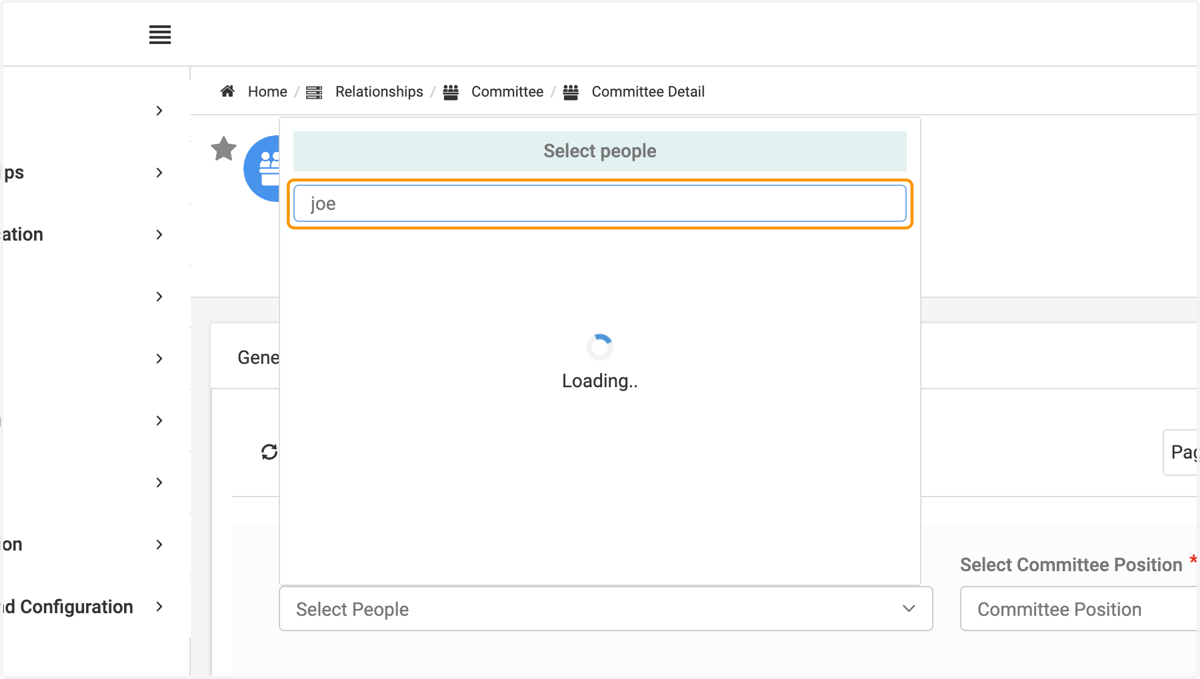Click the Select People dropdown chevron

pyautogui.click(x=908, y=608)
